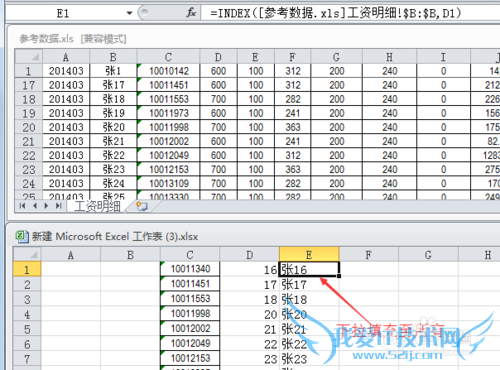
Task: Click cell 张24 in 参考数据 window
Action: [113, 184]
